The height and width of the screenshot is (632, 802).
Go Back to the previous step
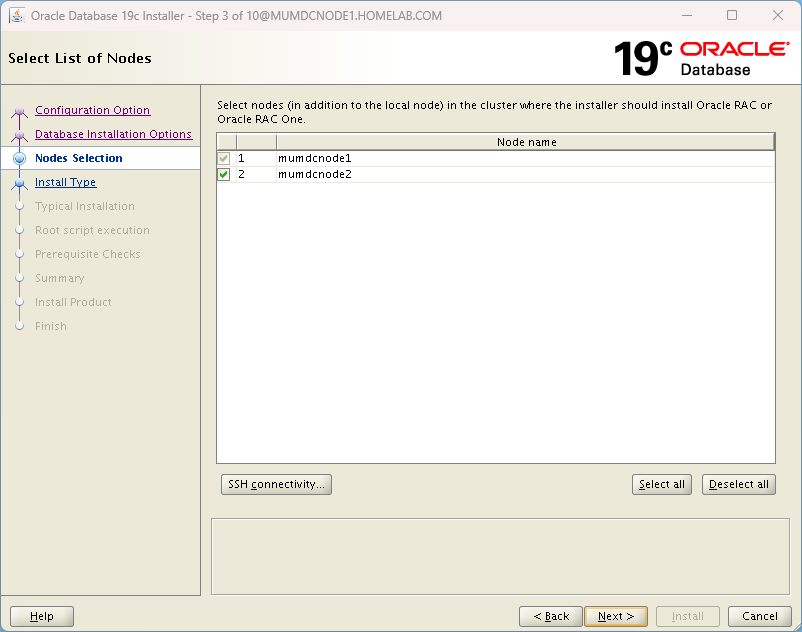(550, 617)
